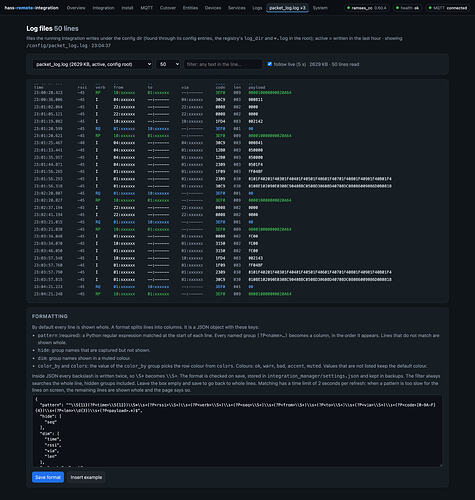Click the time column header
This screenshot has height=500, width=475.
[39, 87]
